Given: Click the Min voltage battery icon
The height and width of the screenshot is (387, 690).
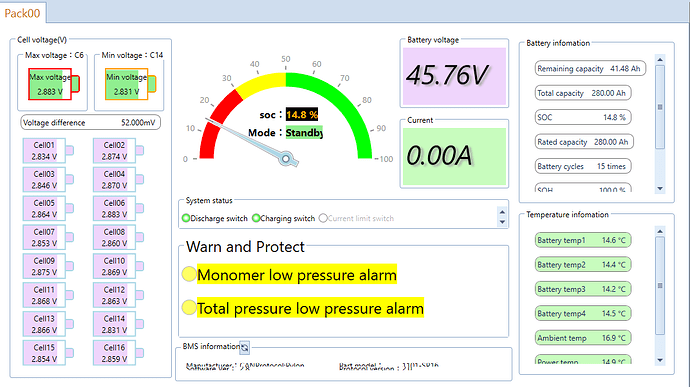Looking at the screenshot, I should pyautogui.click(x=130, y=84).
